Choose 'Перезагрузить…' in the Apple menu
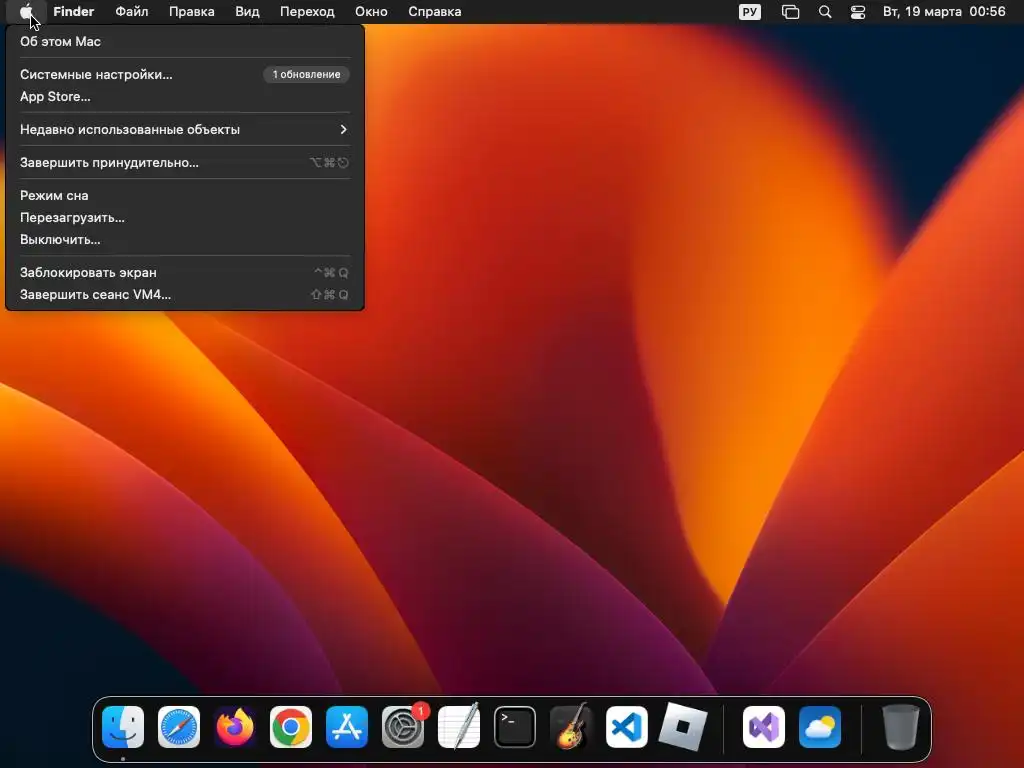The image size is (1024, 768). tap(184, 217)
